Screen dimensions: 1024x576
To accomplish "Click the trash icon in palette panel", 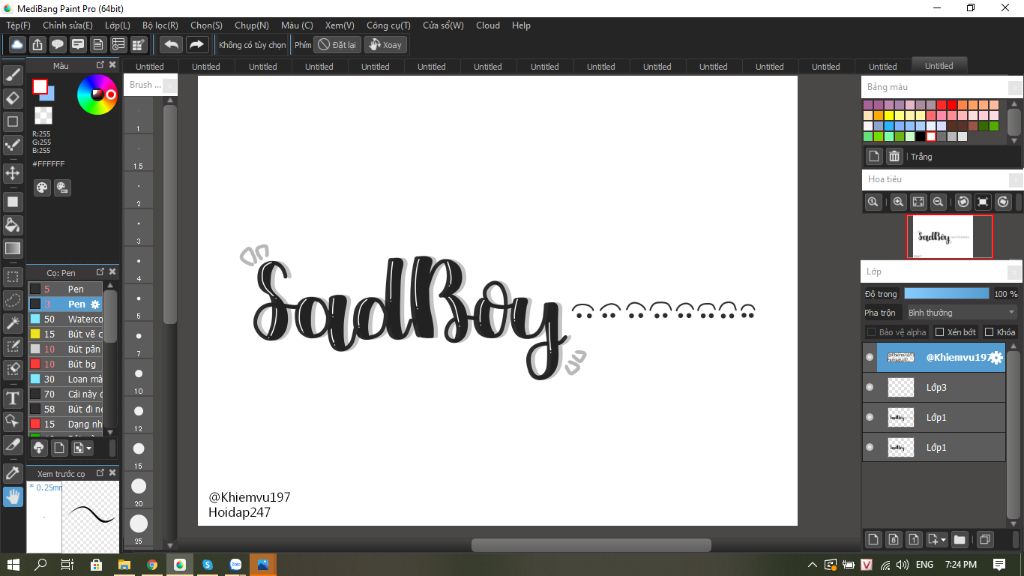I will [x=894, y=156].
